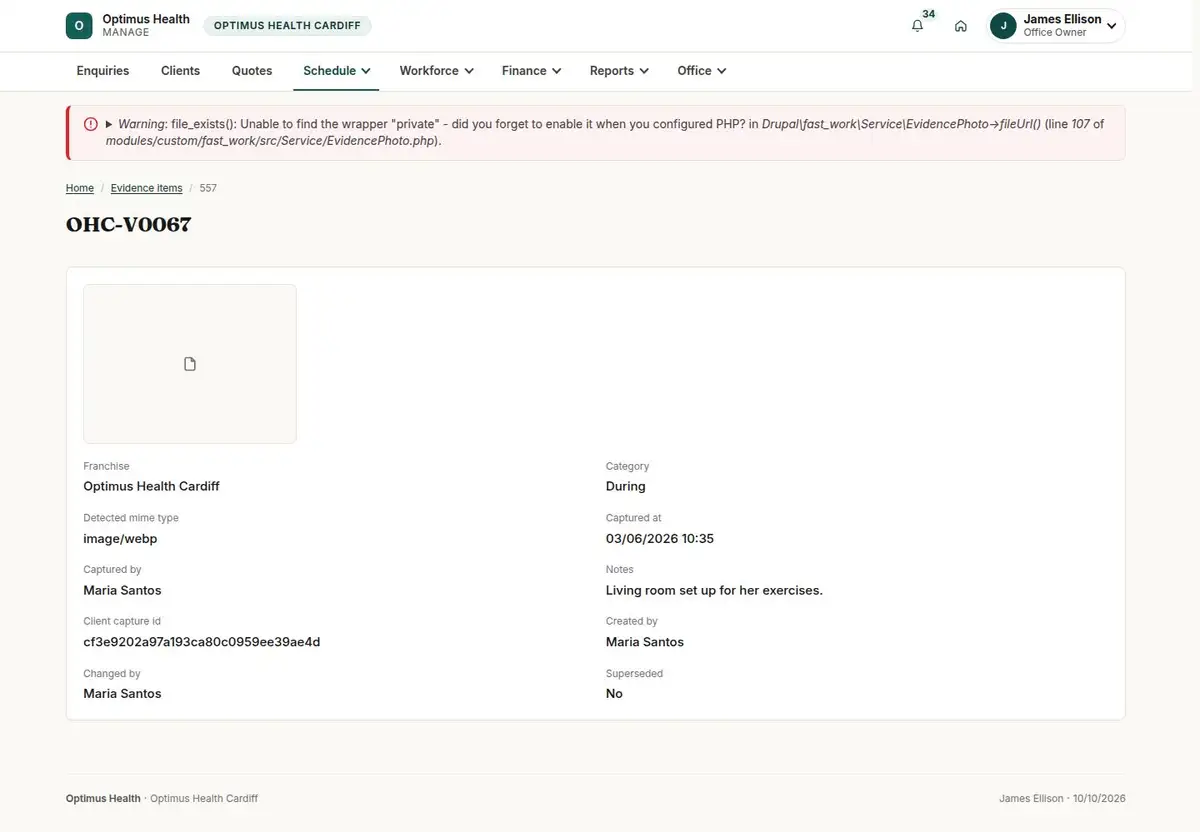Open the notifications bell icon
Image resolution: width=1200 pixels, height=832 pixels.
[x=917, y=26]
